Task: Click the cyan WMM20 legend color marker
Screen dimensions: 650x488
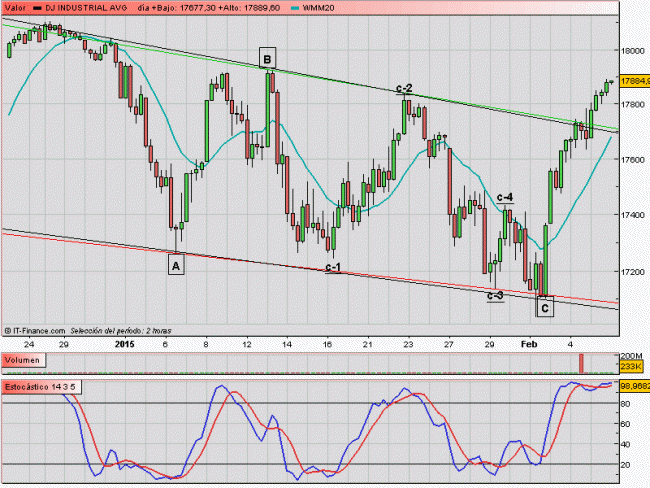Action: pos(295,8)
